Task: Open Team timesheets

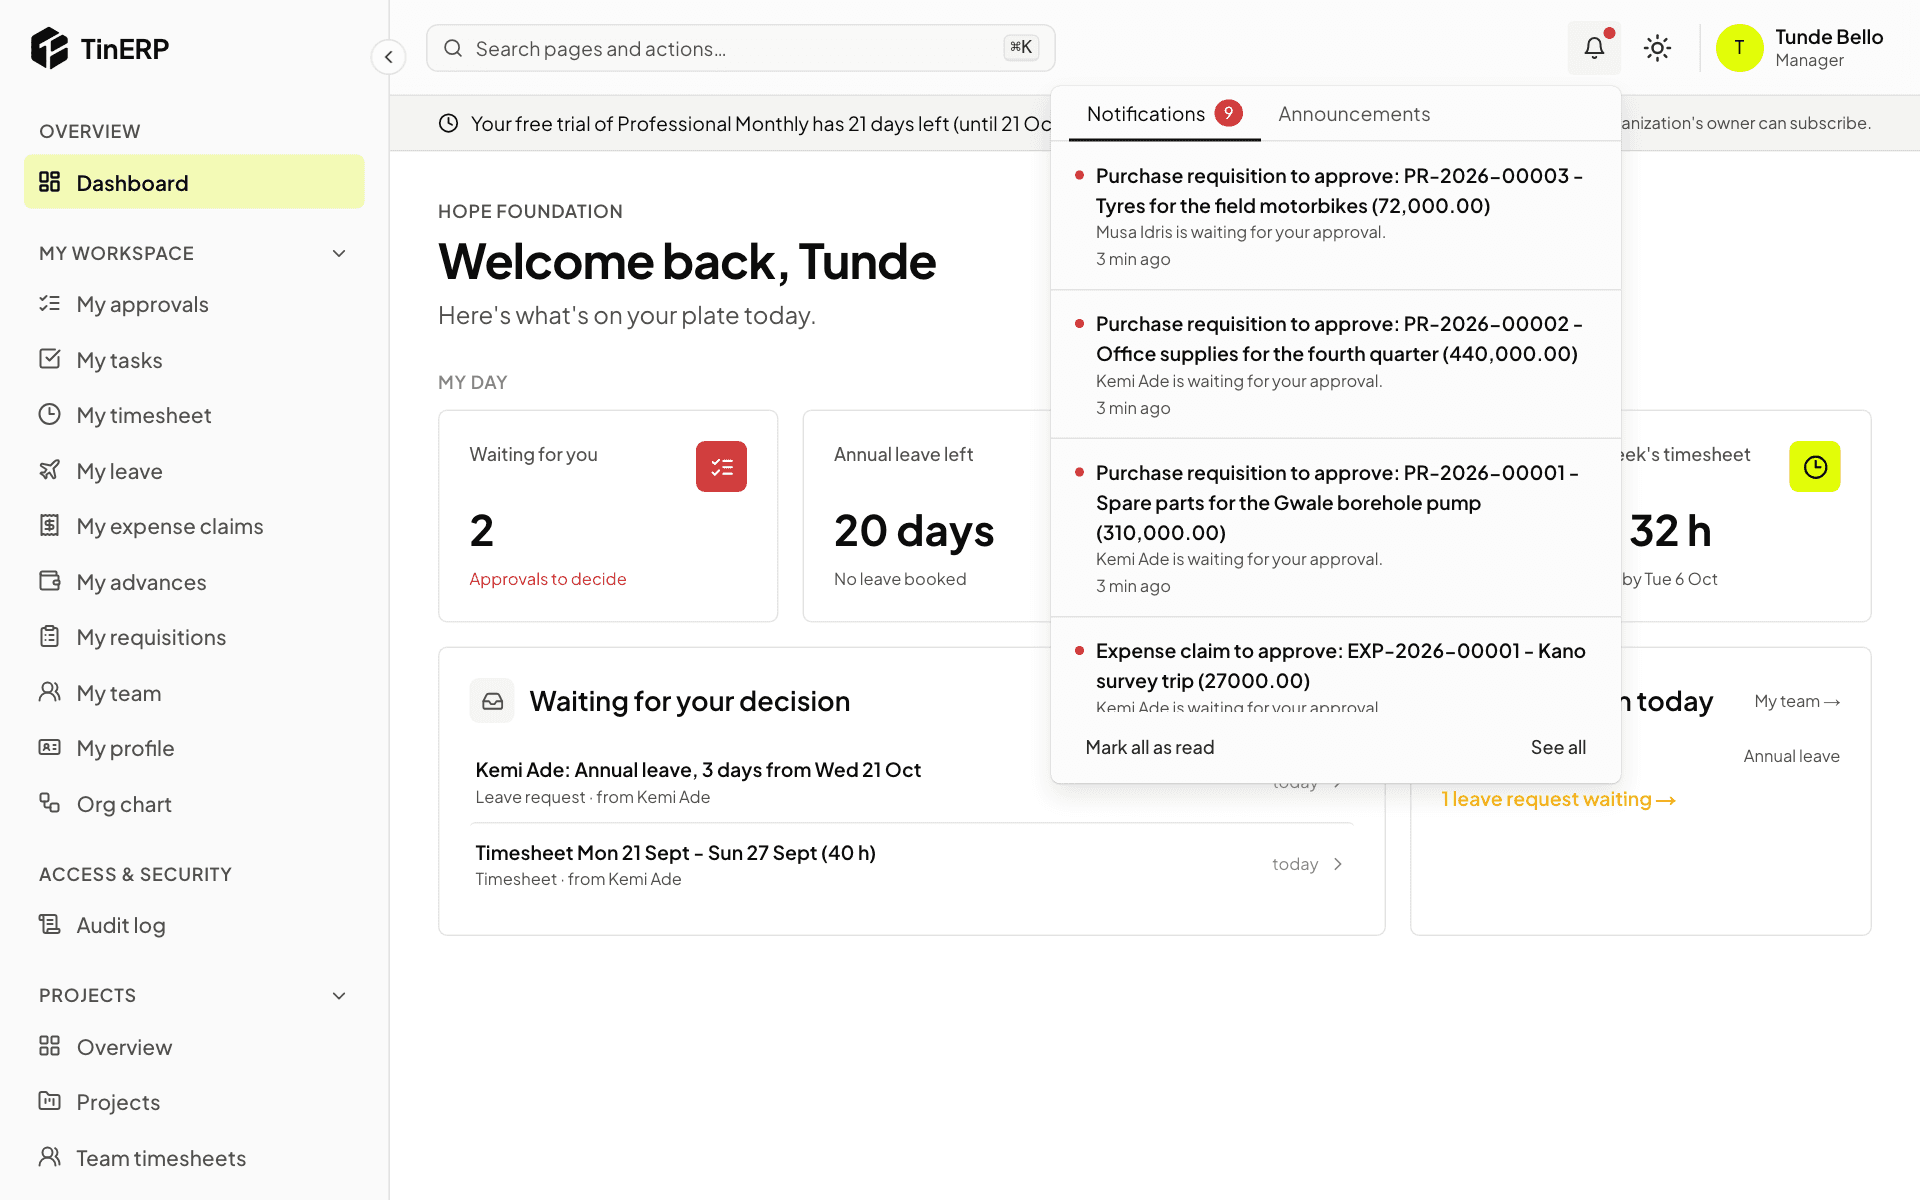Action: click(194, 1158)
